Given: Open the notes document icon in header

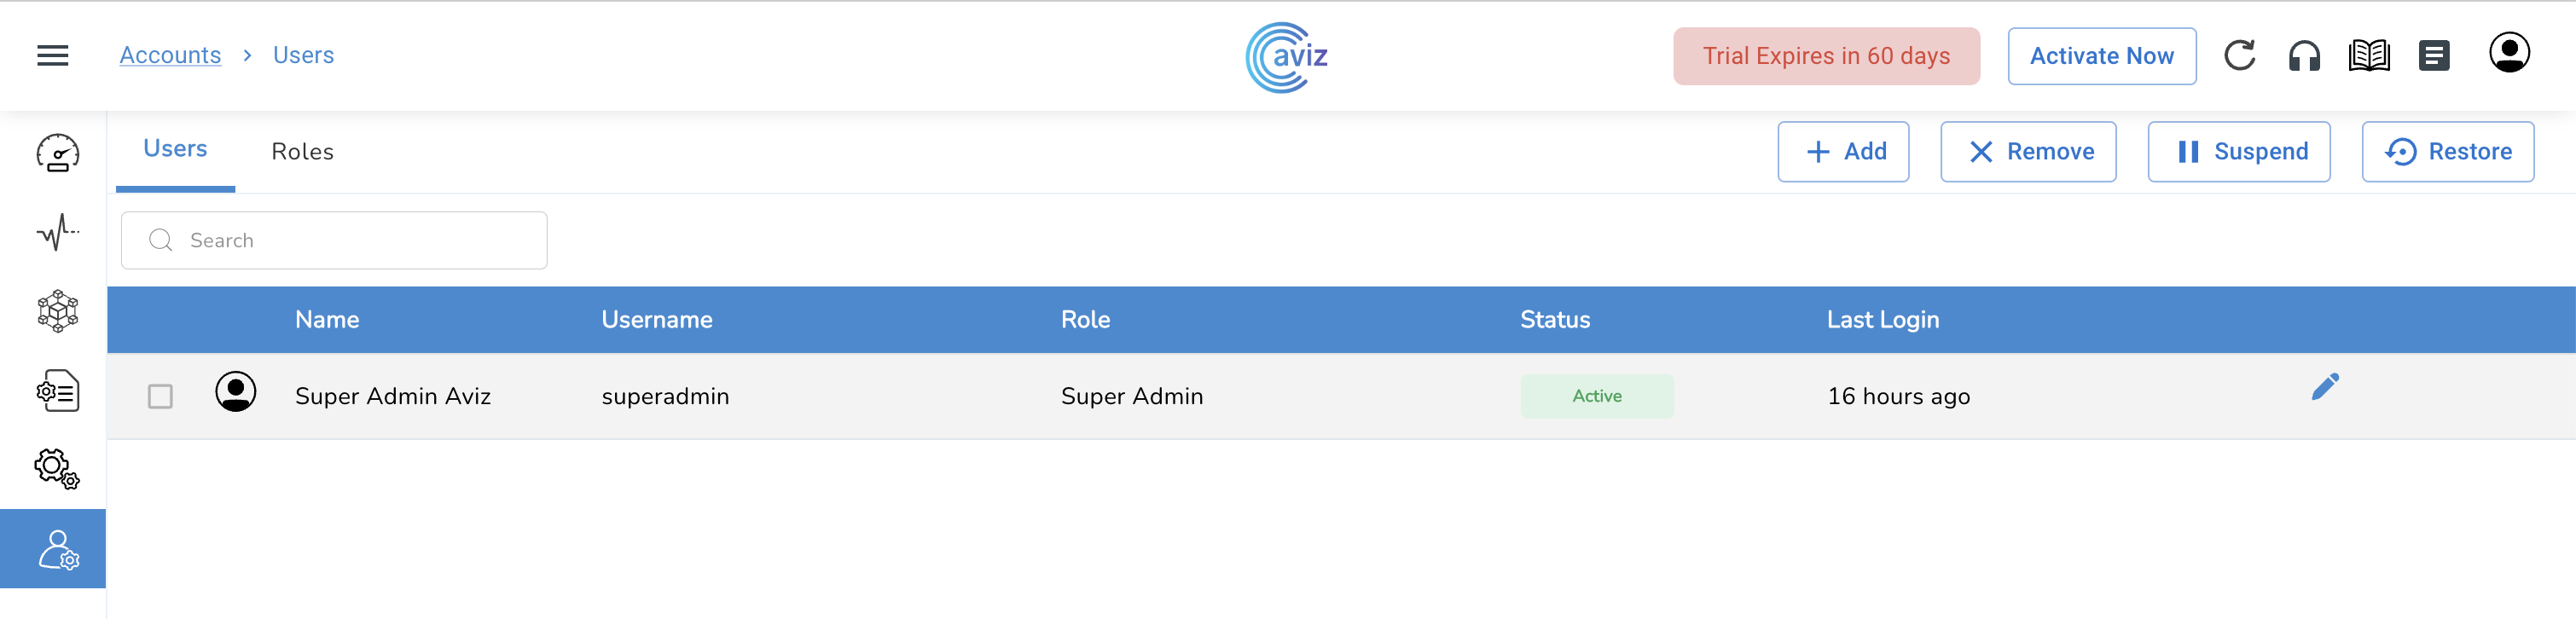Looking at the screenshot, I should pos(2434,56).
